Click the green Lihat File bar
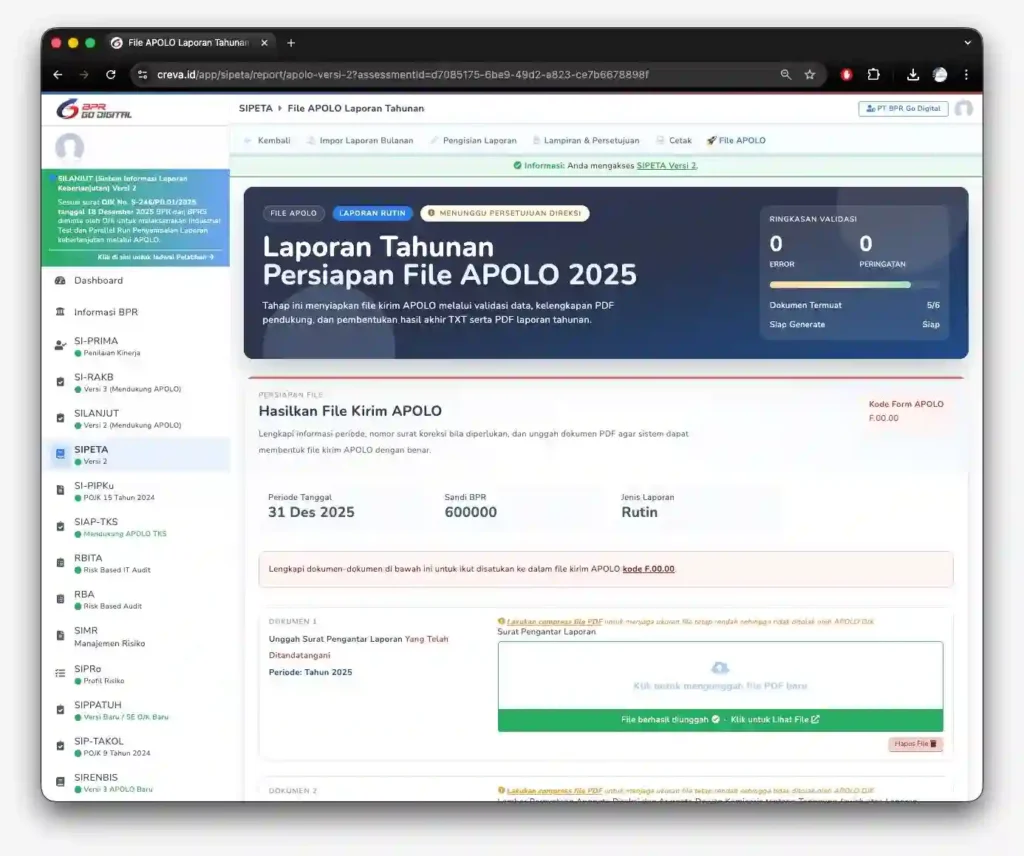 point(720,720)
